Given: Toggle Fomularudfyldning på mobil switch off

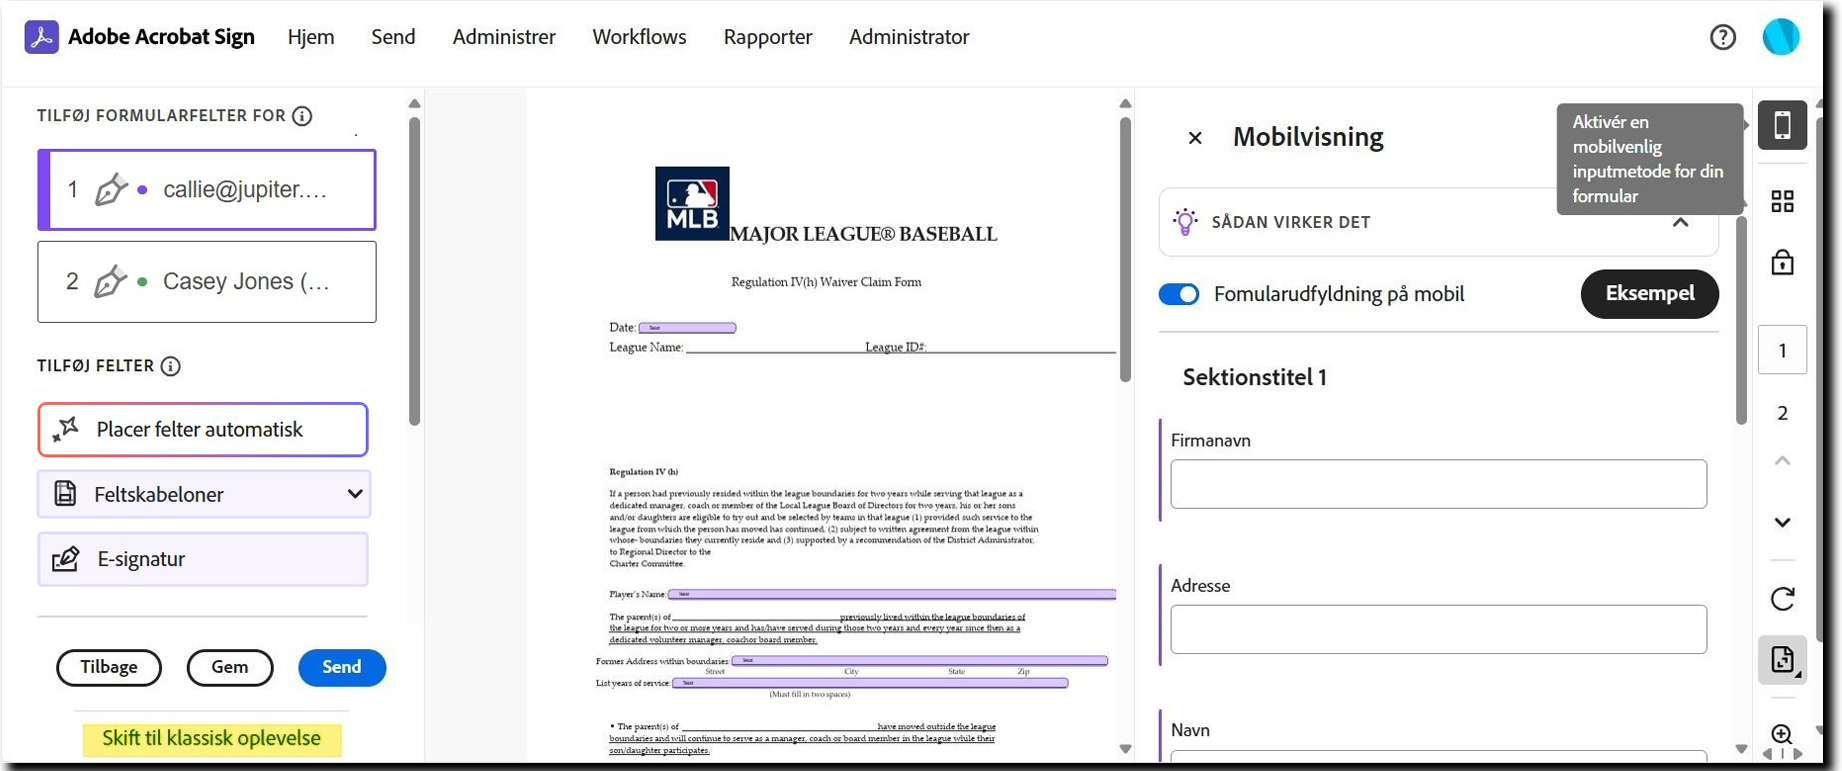Looking at the screenshot, I should (1179, 294).
